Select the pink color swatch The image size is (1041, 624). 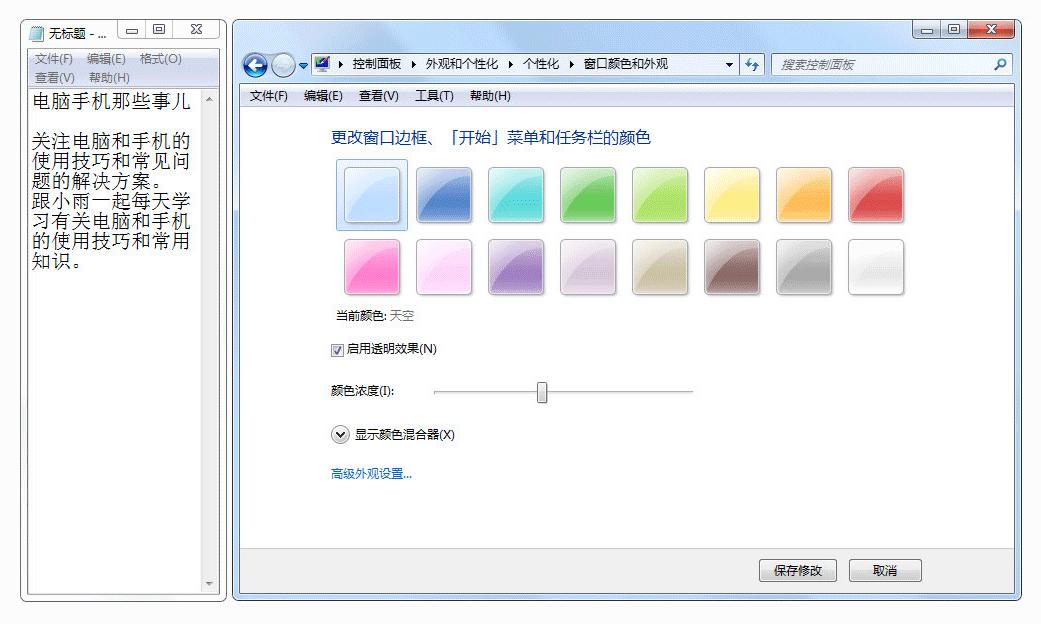(x=371, y=267)
